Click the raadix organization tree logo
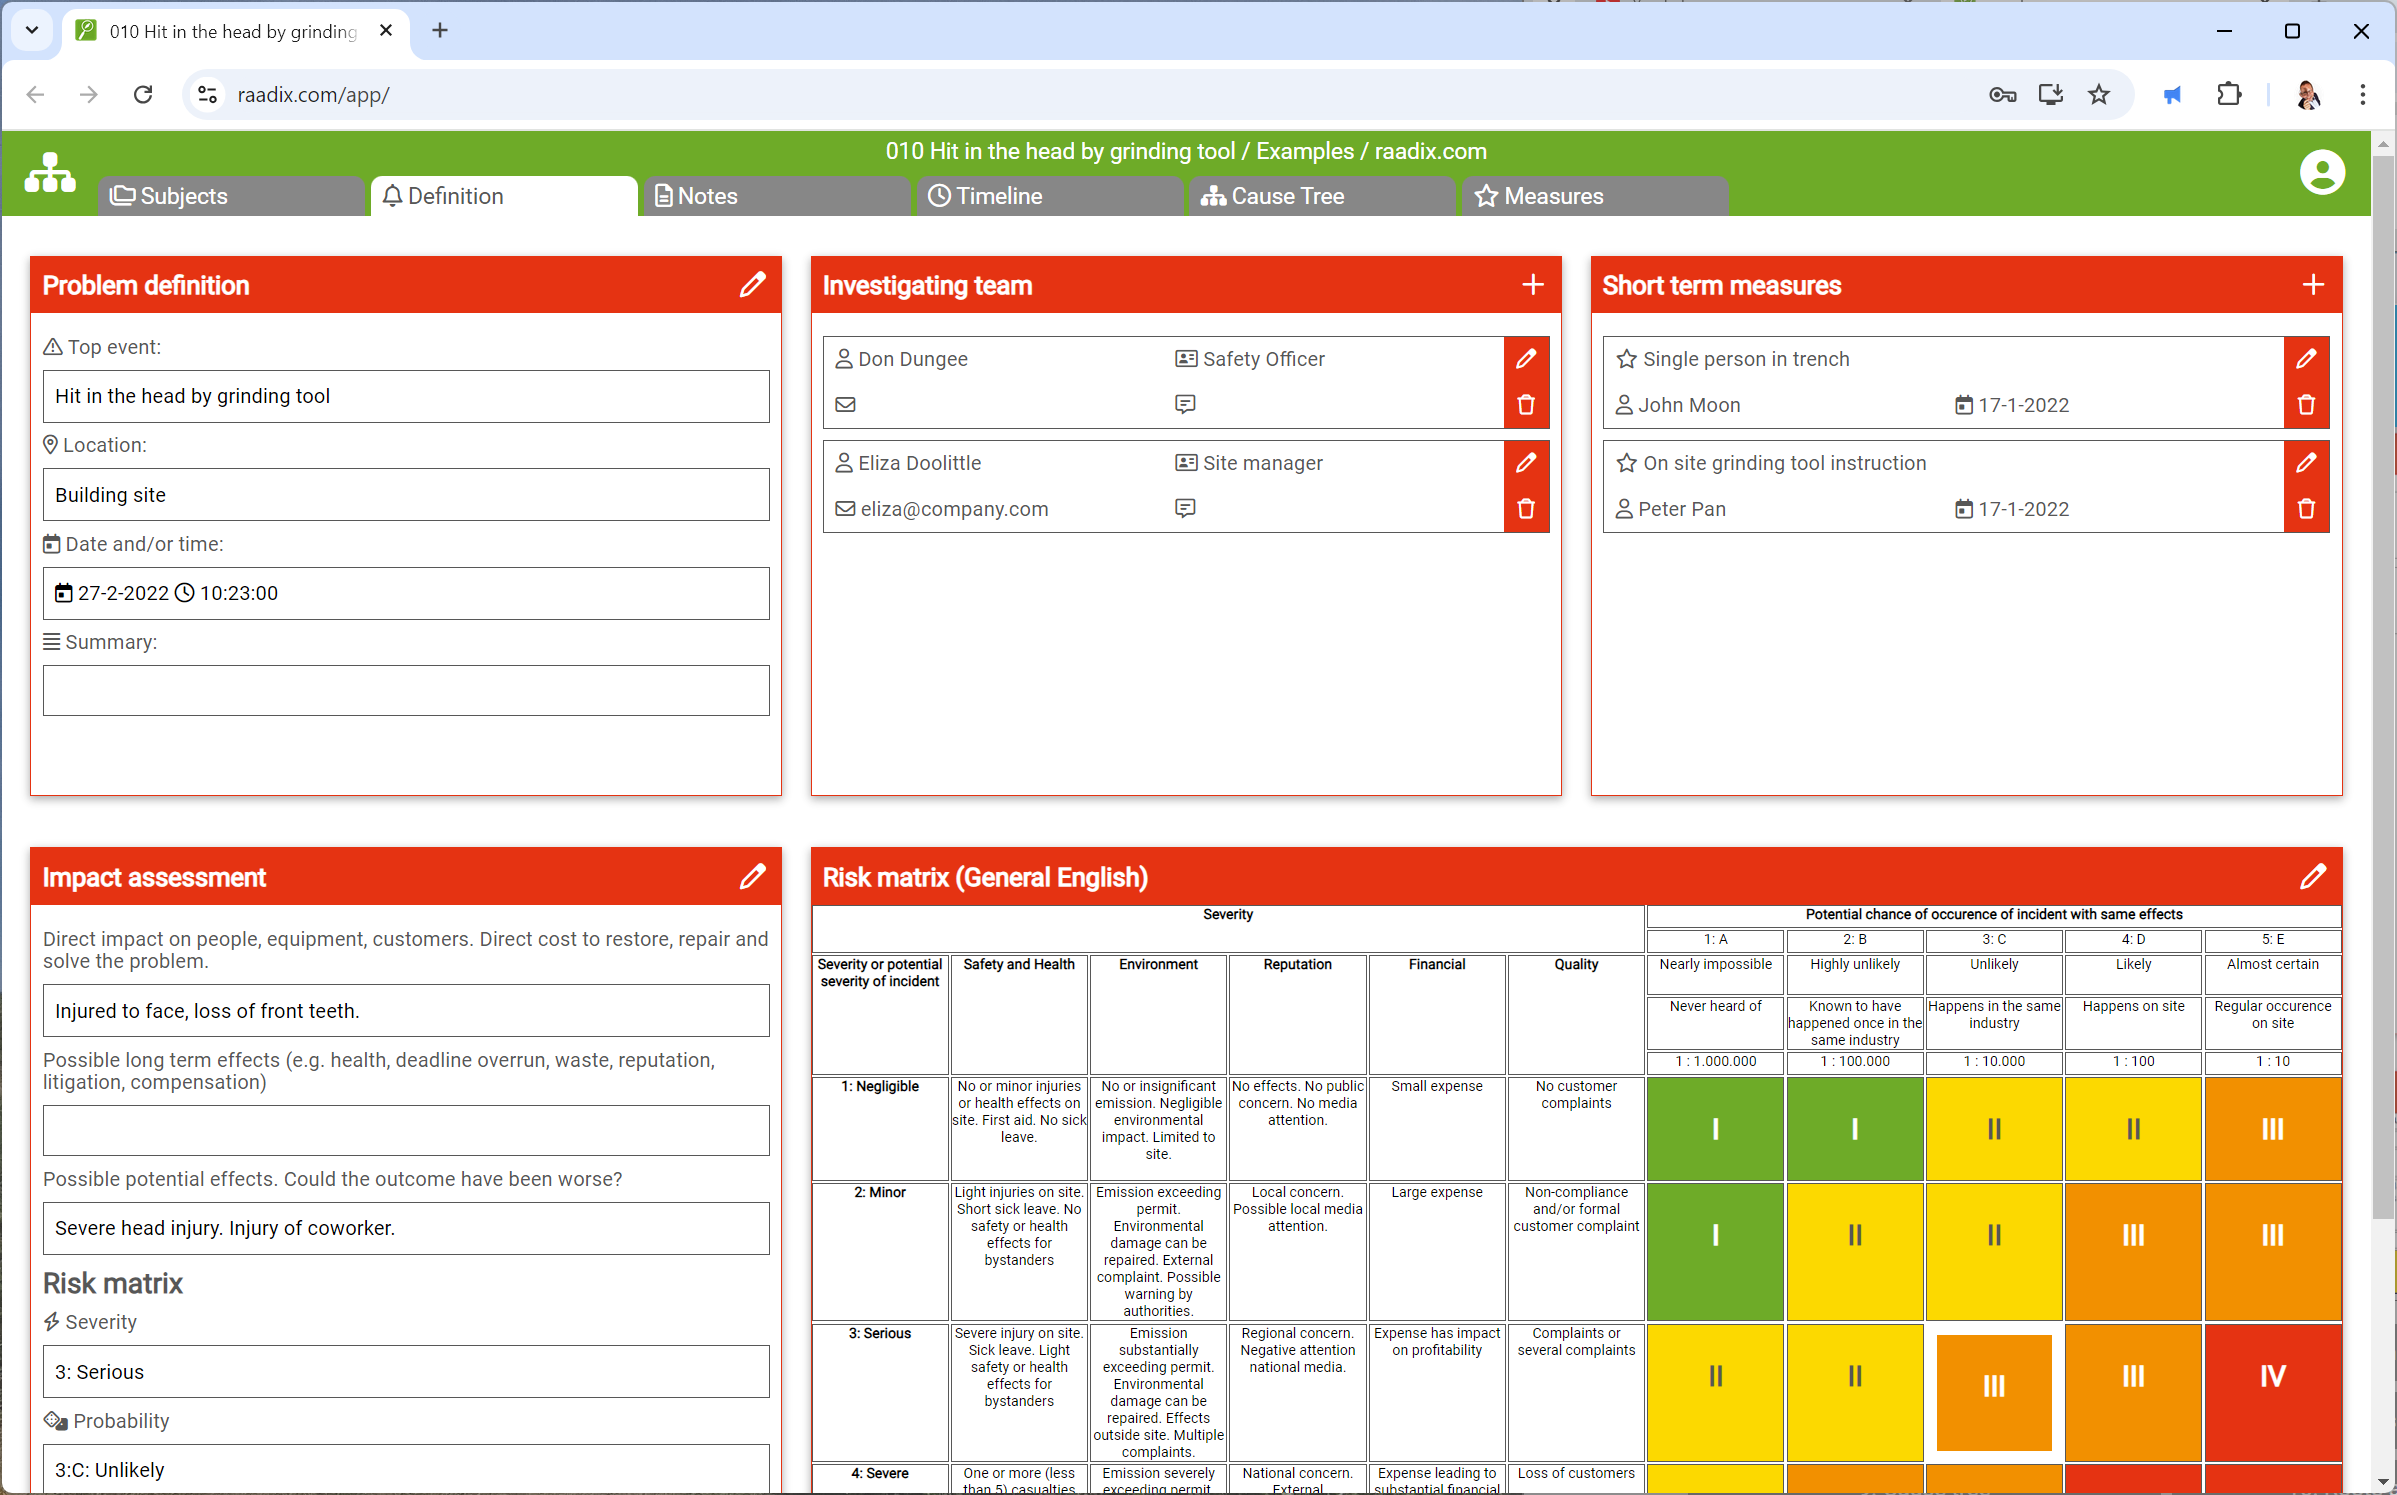The width and height of the screenshot is (2397, 1495). pos(50,173)
